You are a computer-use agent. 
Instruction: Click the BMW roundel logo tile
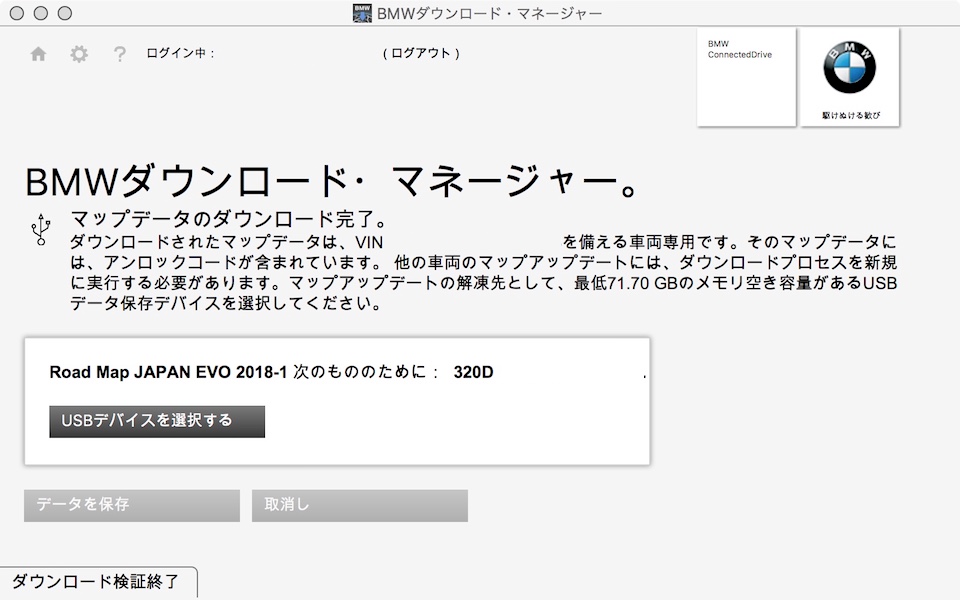point(850,77)
